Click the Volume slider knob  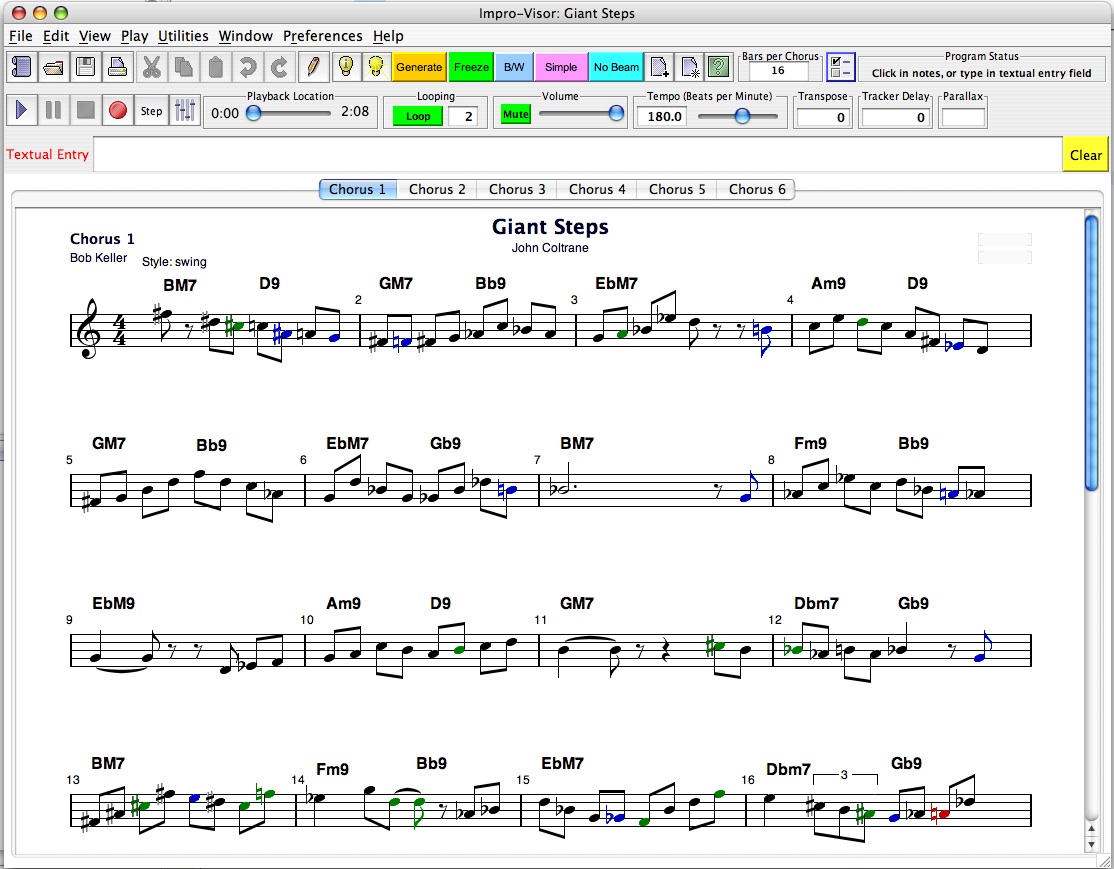[x=617, y=113]
